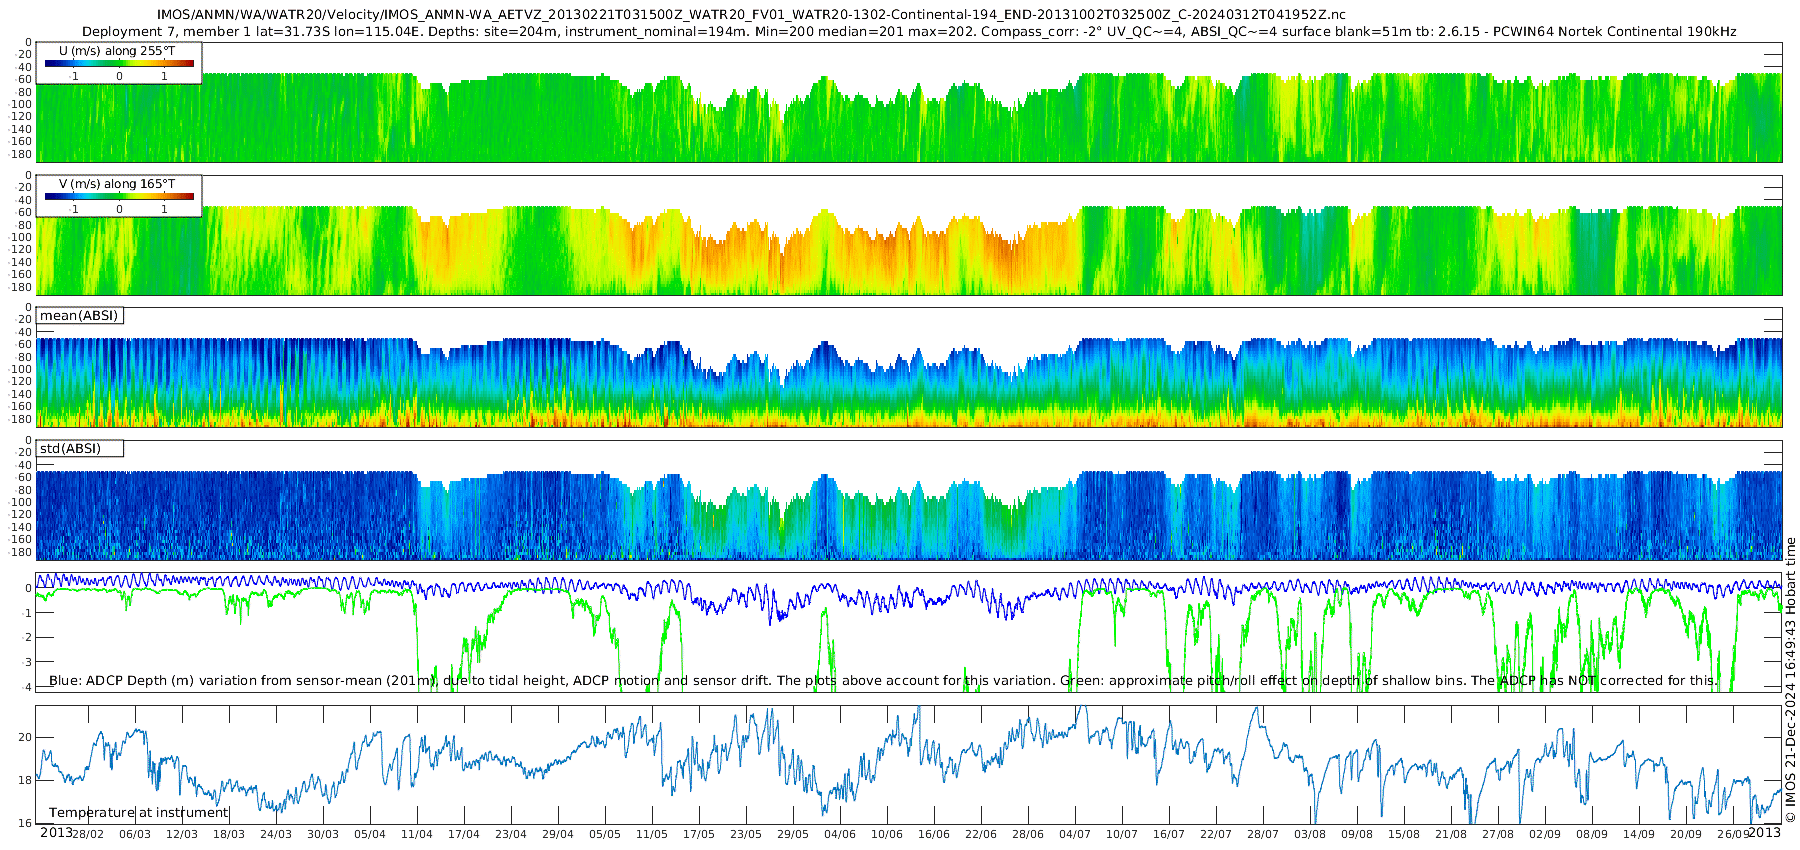
Task: Select the 'Deployment 7, member 1' metadata line
Action: point(909,32)
